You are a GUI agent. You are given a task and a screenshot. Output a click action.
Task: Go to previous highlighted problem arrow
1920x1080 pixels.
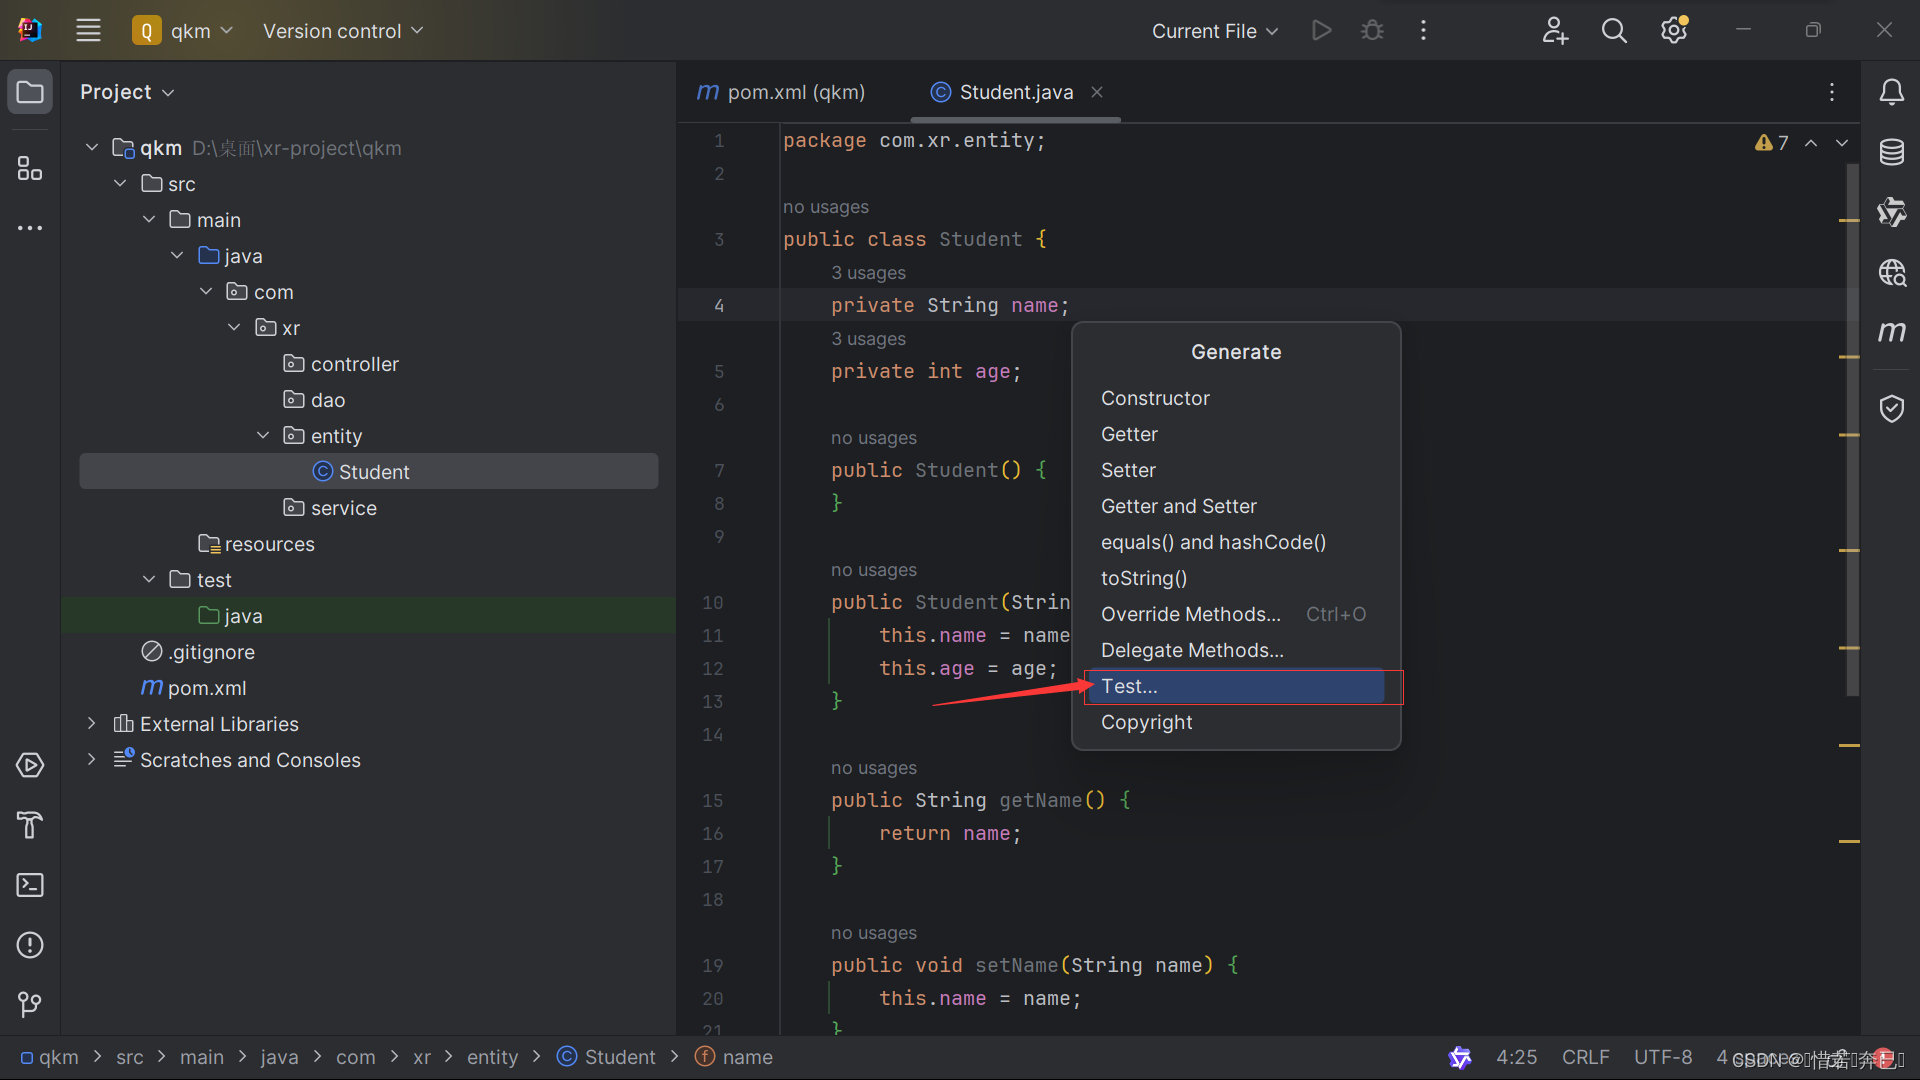point(1811,143)
